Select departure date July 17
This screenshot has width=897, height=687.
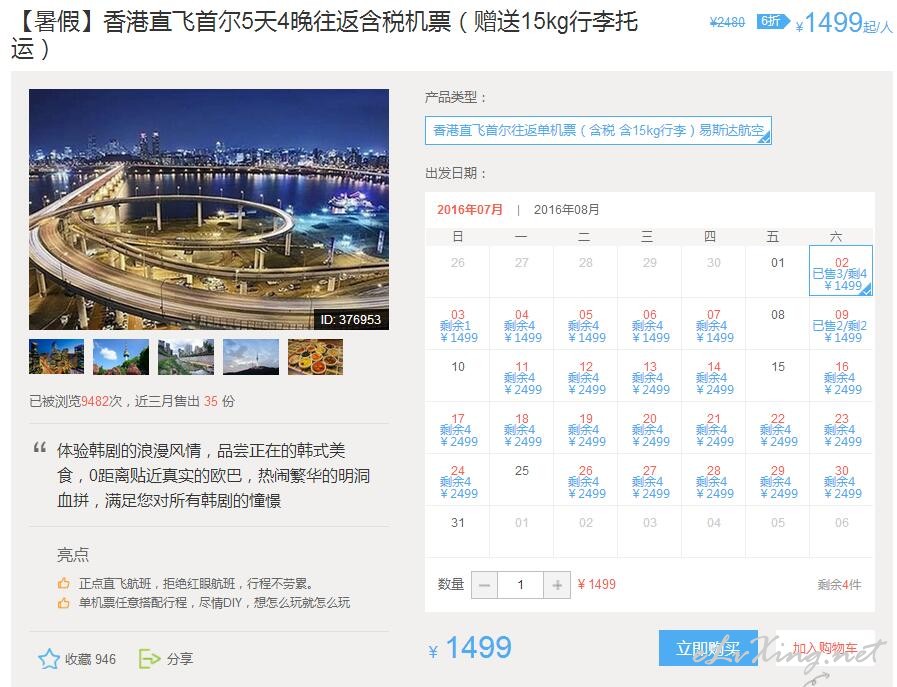point(458,428)
